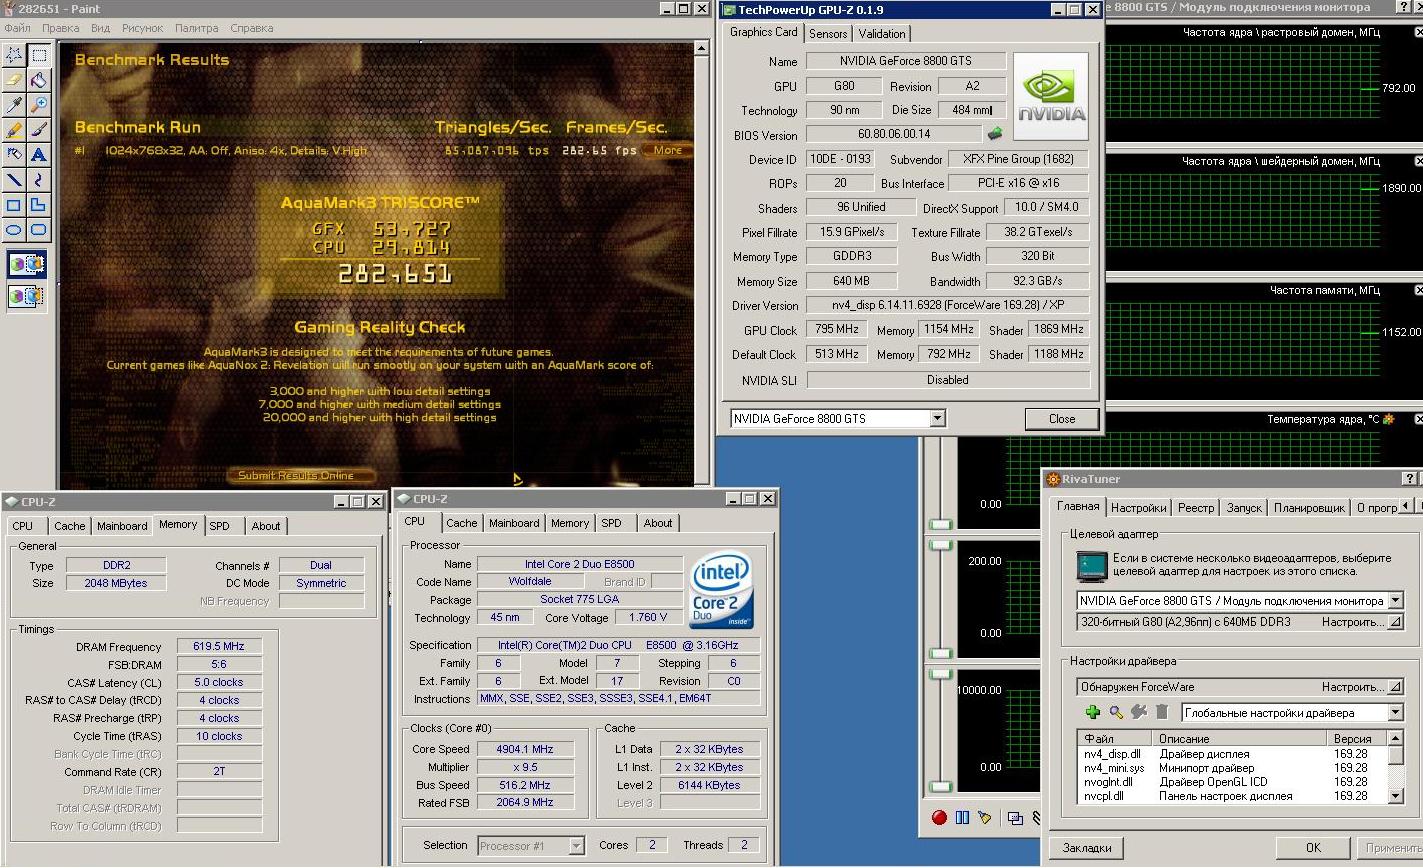Screen dimensions: 1423x868
Task: Open the SPD tab in Memory CPU-Z window
Action: (x=220, y=526)
